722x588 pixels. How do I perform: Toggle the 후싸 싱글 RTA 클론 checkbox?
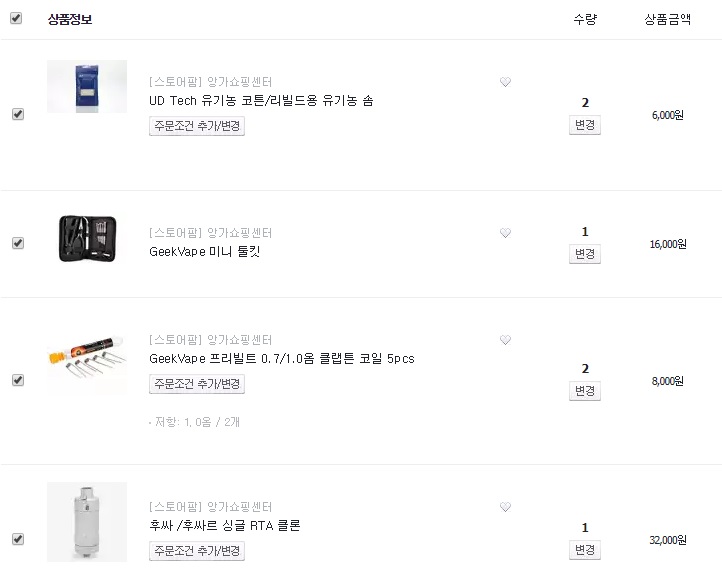(17, 539)
